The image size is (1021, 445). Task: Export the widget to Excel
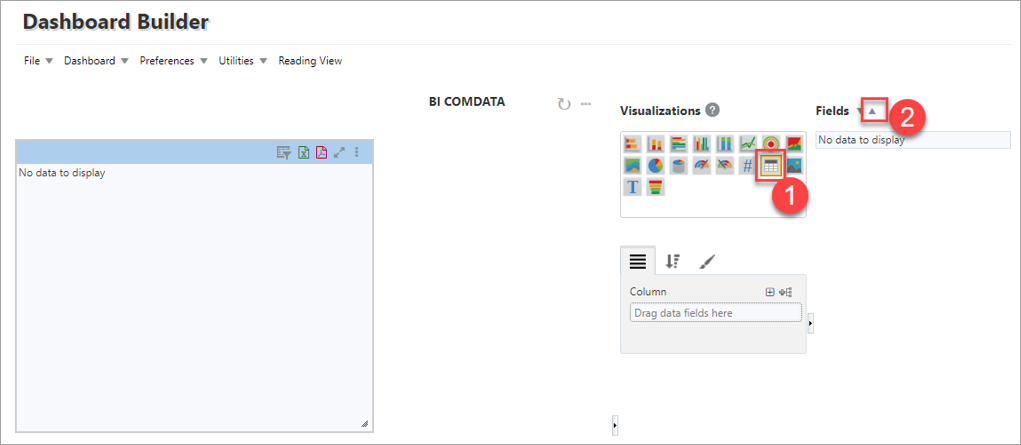[303, 152]
